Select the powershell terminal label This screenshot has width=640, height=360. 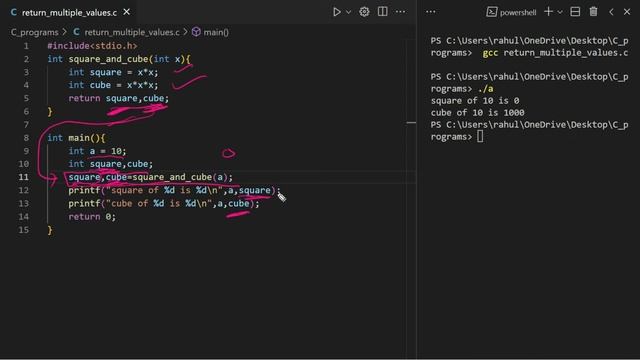coord(511,12)
